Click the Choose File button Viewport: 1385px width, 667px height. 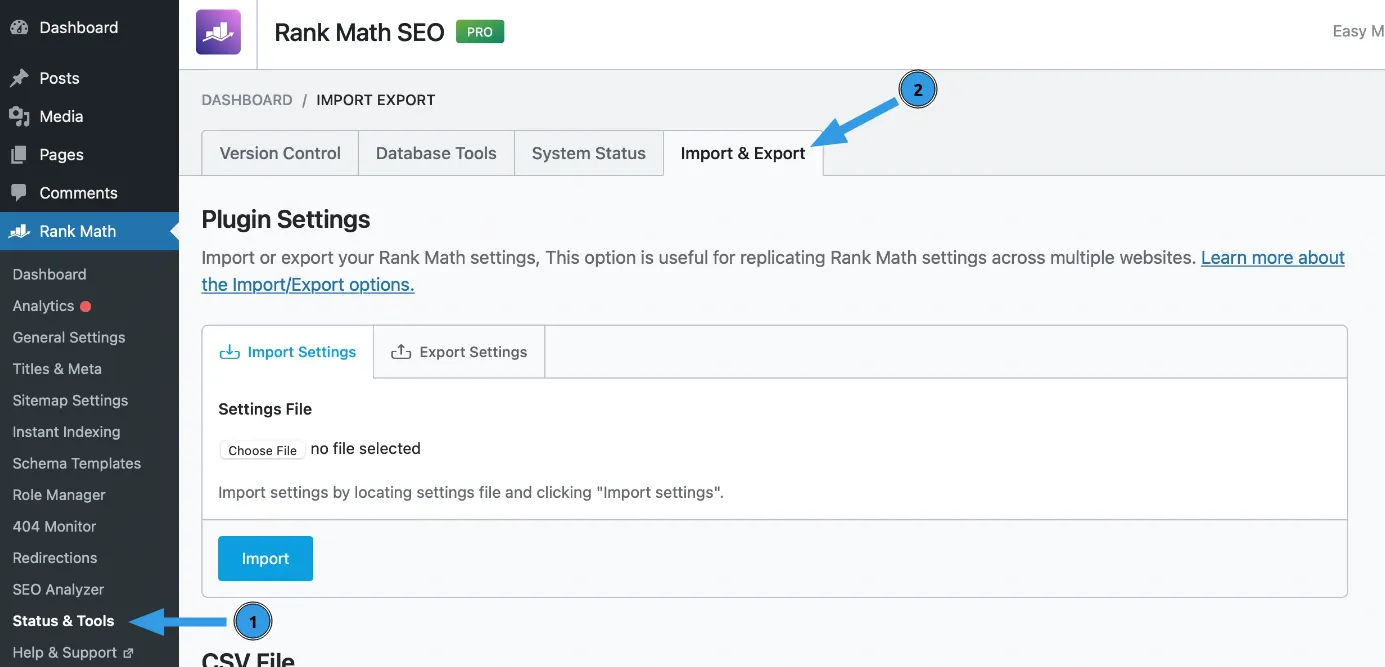262,450
